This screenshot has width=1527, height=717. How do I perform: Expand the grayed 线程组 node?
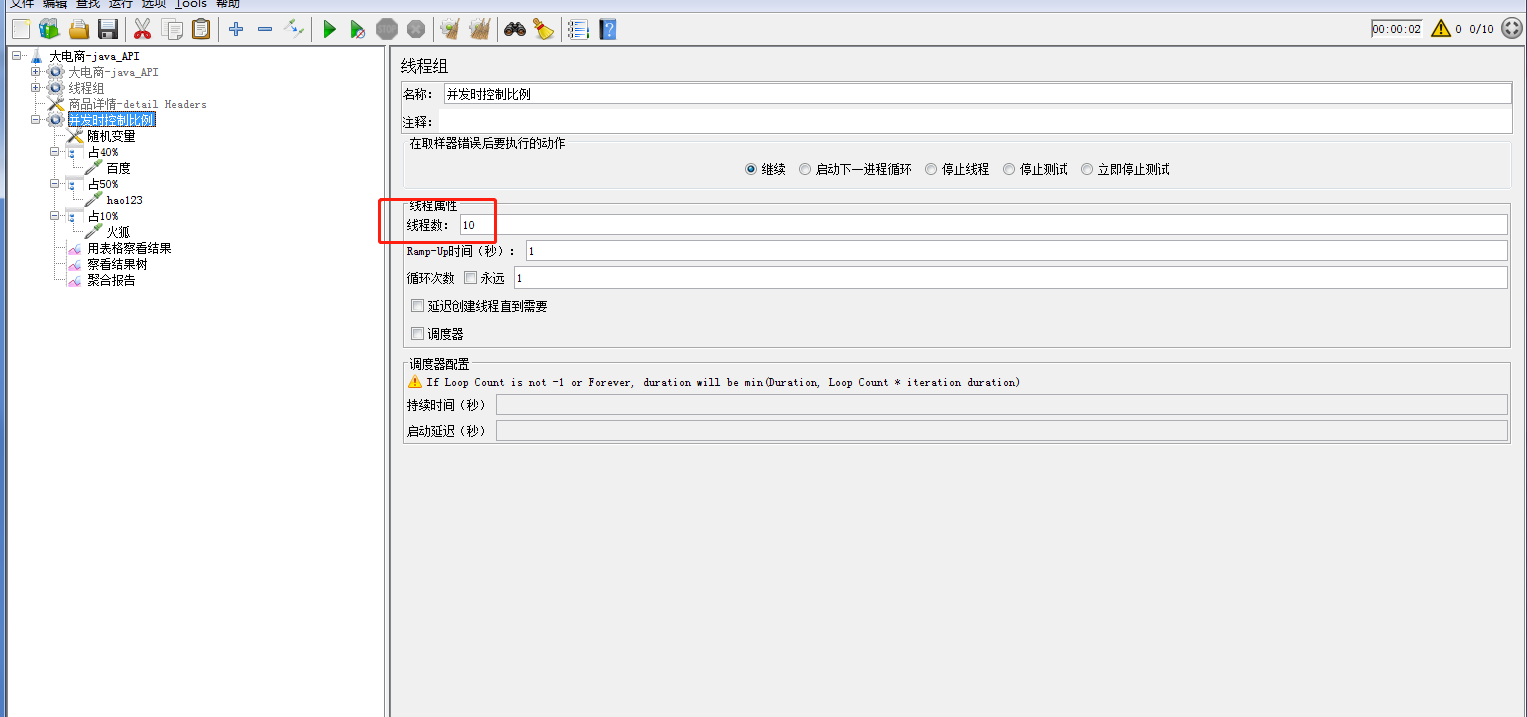pos(37,88)
